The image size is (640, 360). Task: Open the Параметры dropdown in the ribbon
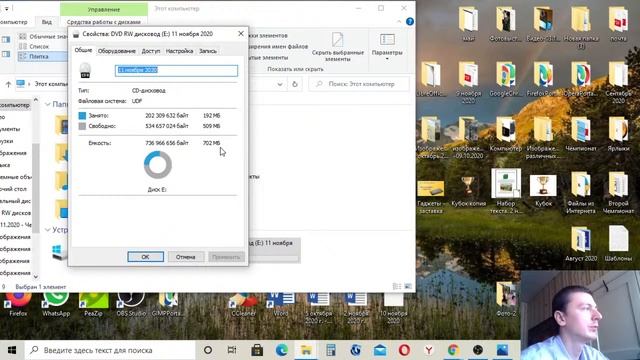coord(387,47)
